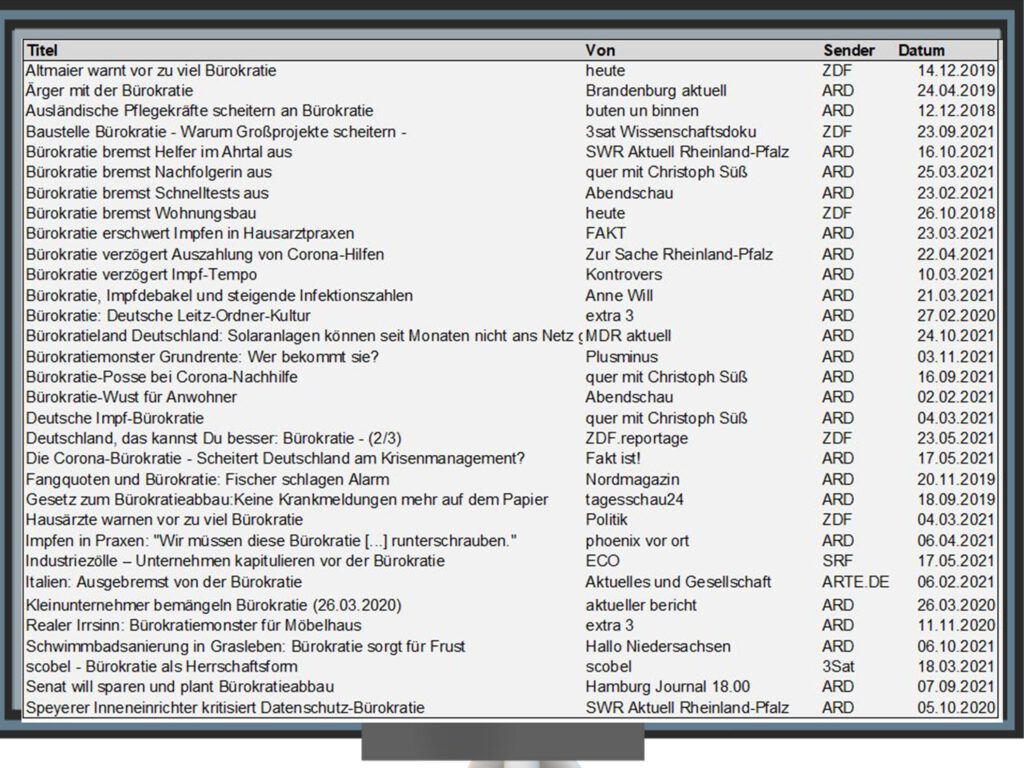This screenshot has height=768, width=1024.
Task: Click sender 'SRF' cell
Action: [x=837, y=562]
